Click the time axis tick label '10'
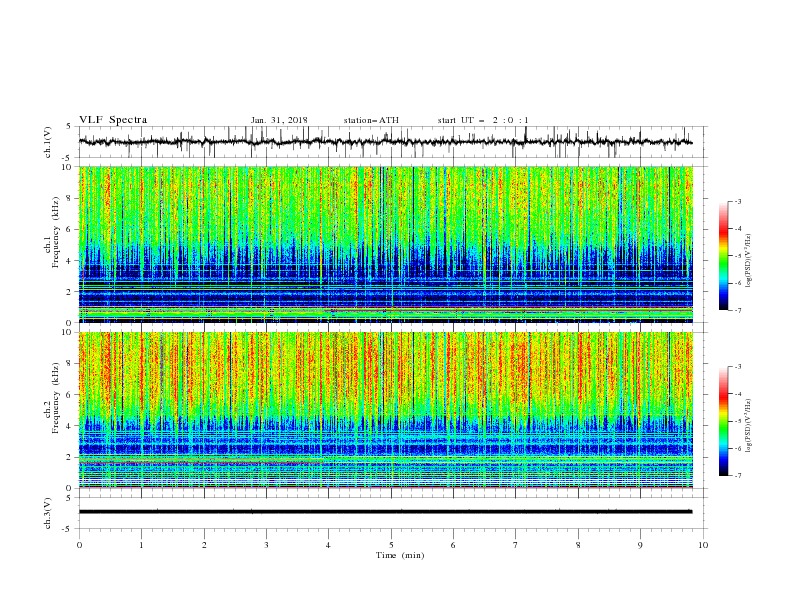The image size is (792, 612). pyautogui.click(x=703, y=545)
